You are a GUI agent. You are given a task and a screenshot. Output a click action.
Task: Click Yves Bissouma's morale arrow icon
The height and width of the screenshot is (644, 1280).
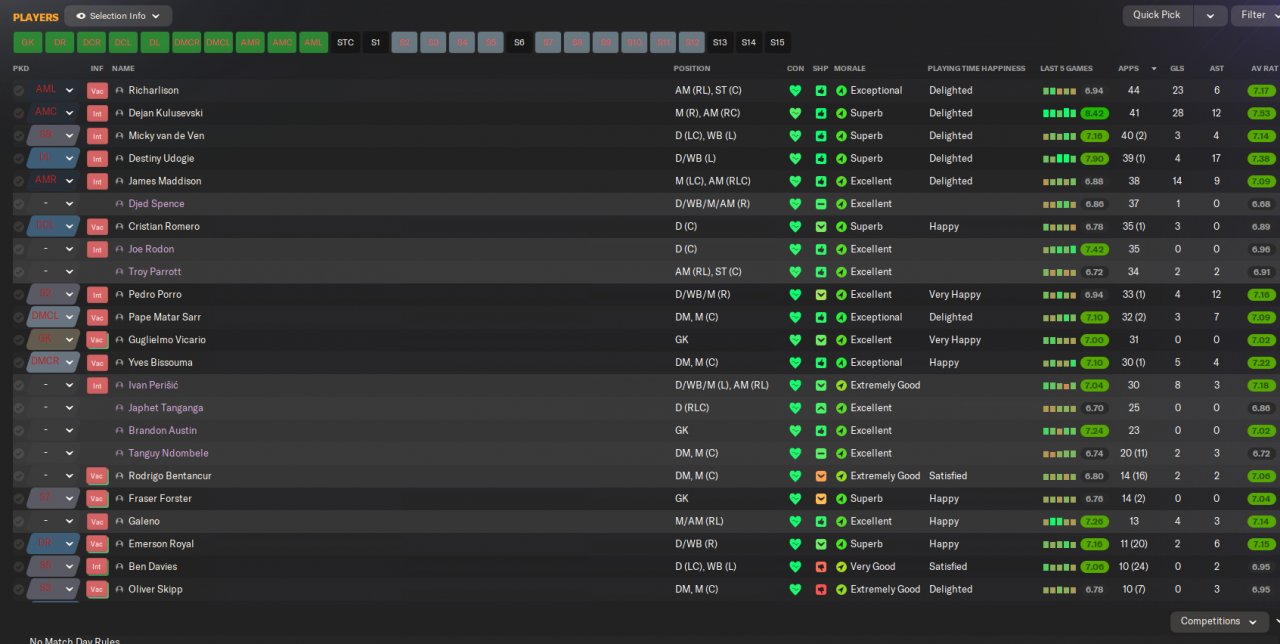[x=841, y=363]
